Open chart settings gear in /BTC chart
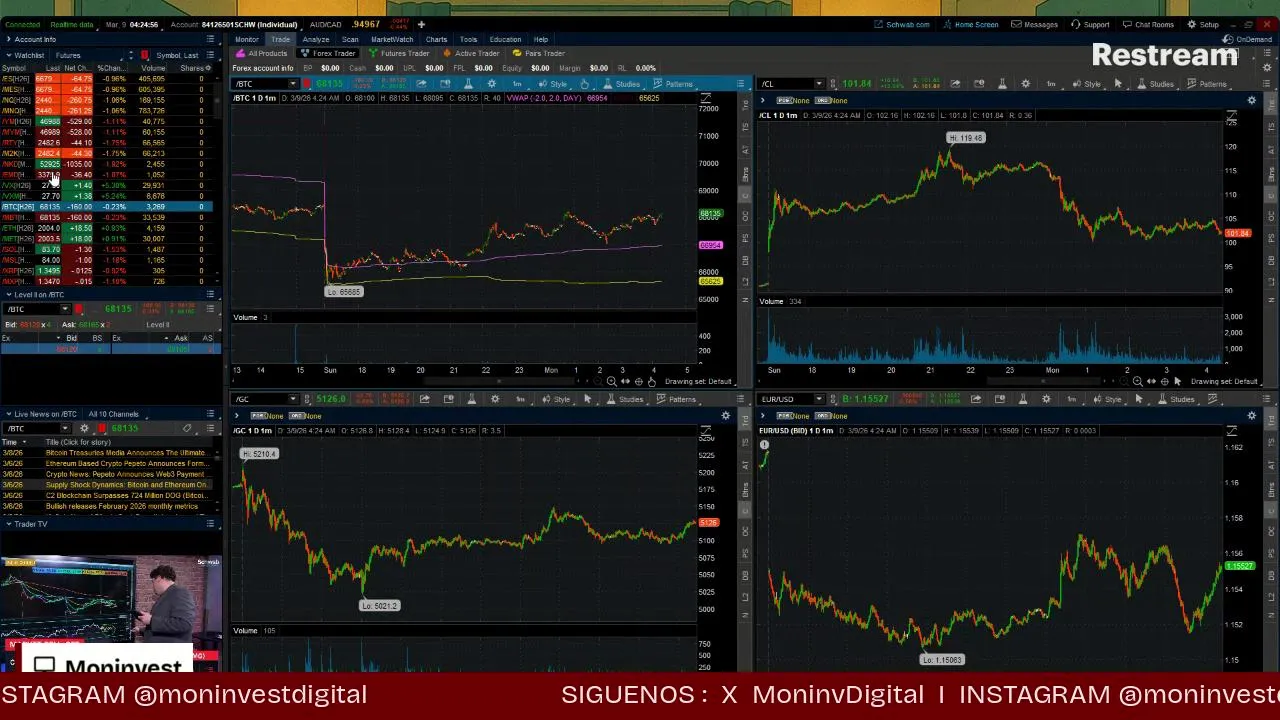This screenshot has width=1280, height=720. pyautogui.click(x=492, y=84)
